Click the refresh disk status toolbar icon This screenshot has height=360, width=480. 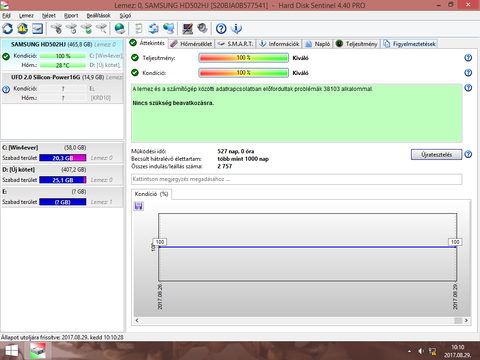tap(8, 29)
